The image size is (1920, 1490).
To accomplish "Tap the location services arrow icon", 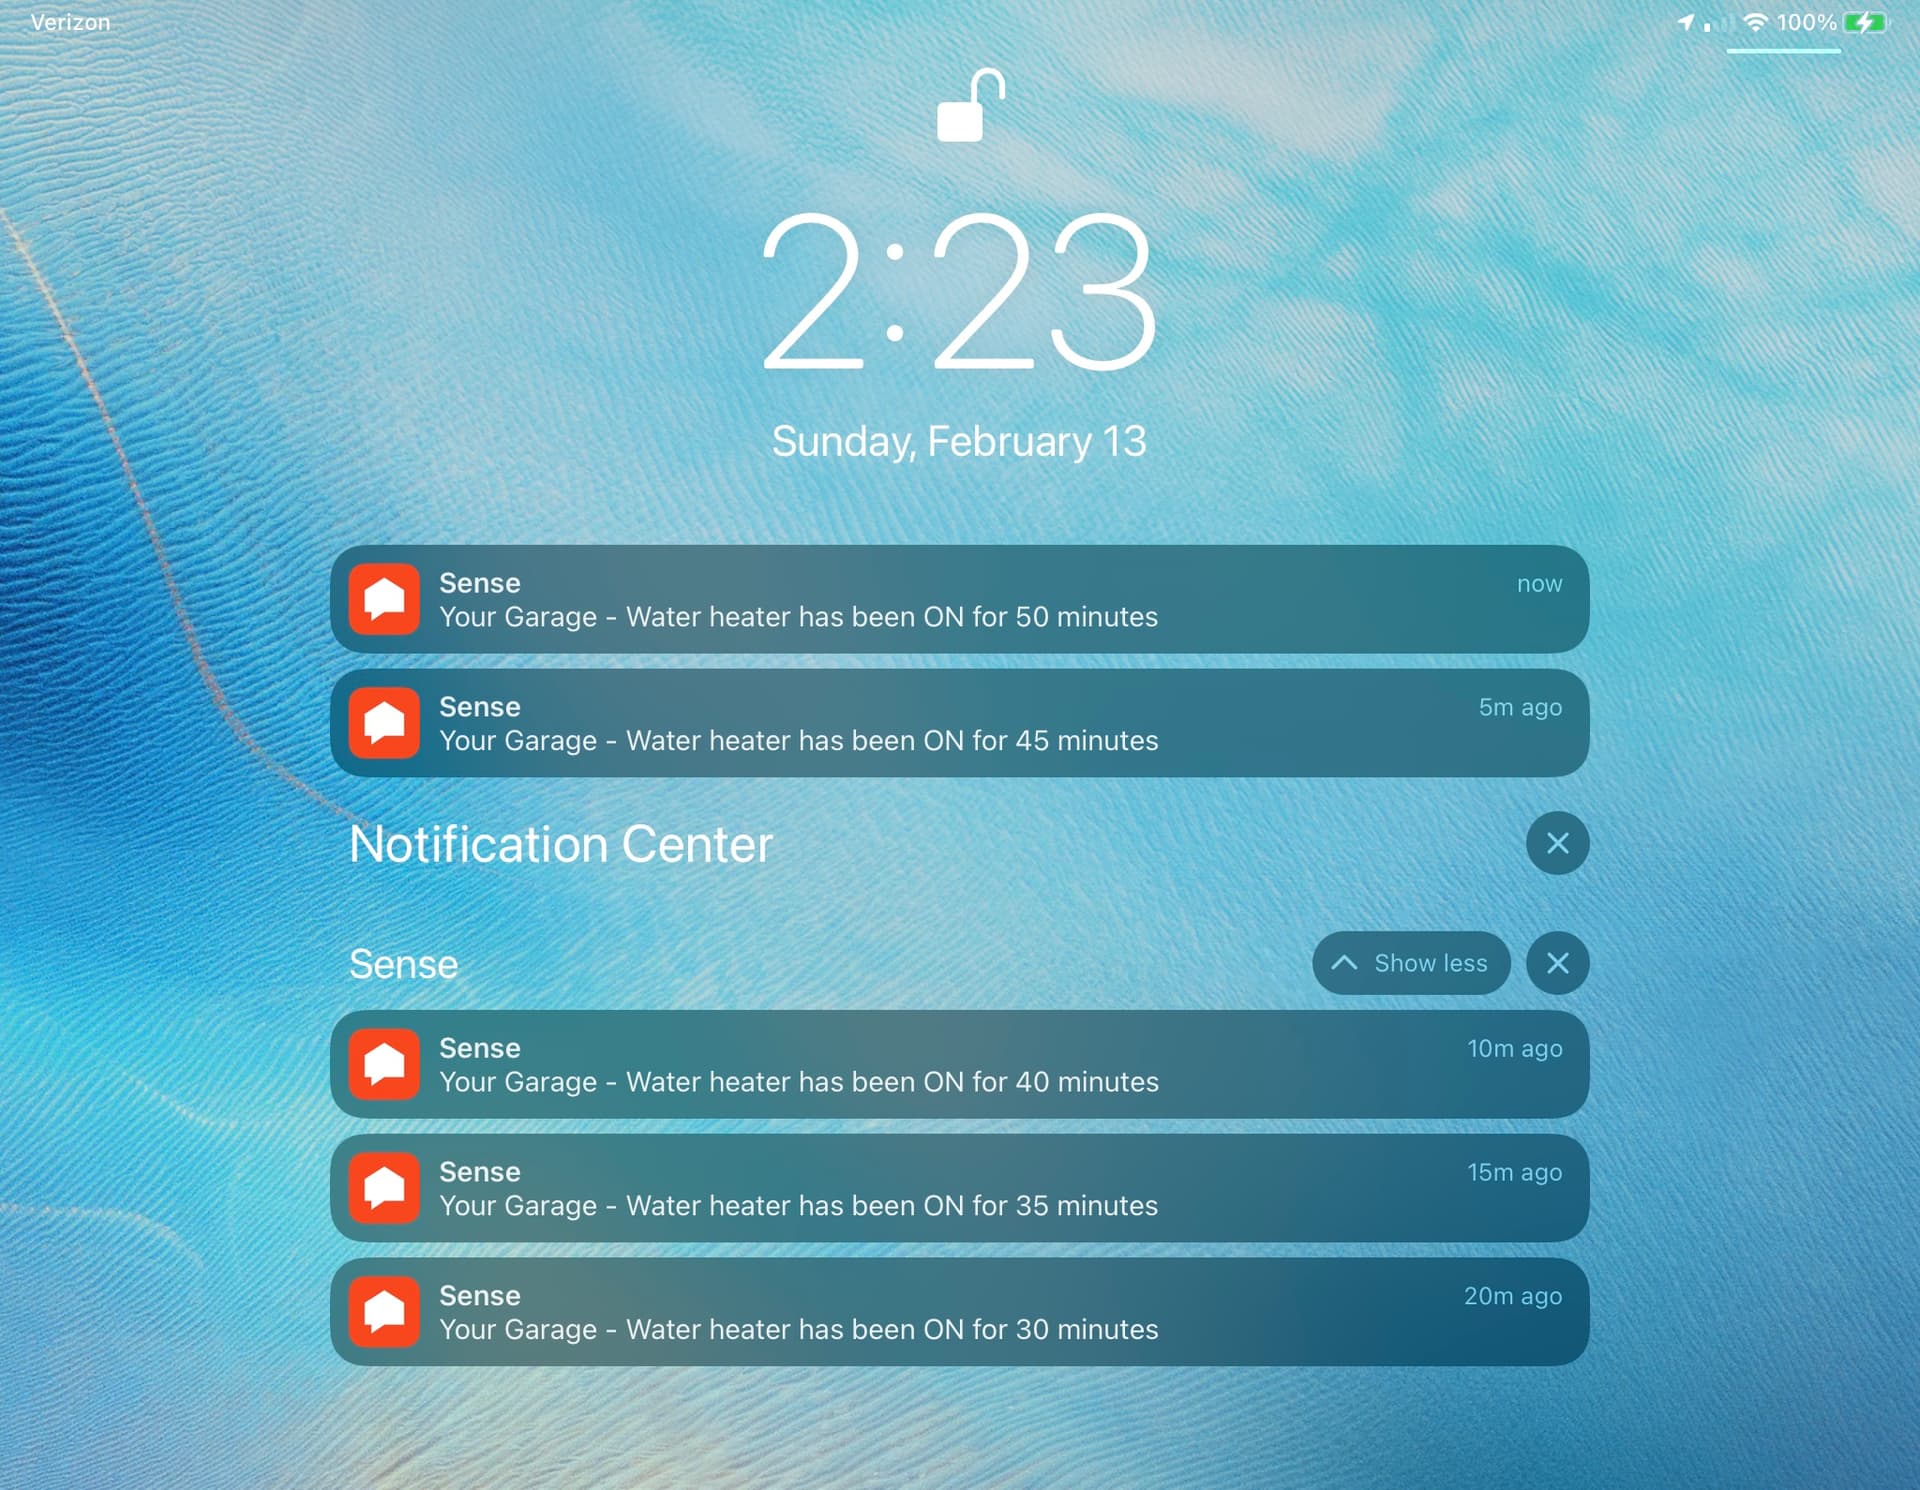I will (x=1686, y=22).
